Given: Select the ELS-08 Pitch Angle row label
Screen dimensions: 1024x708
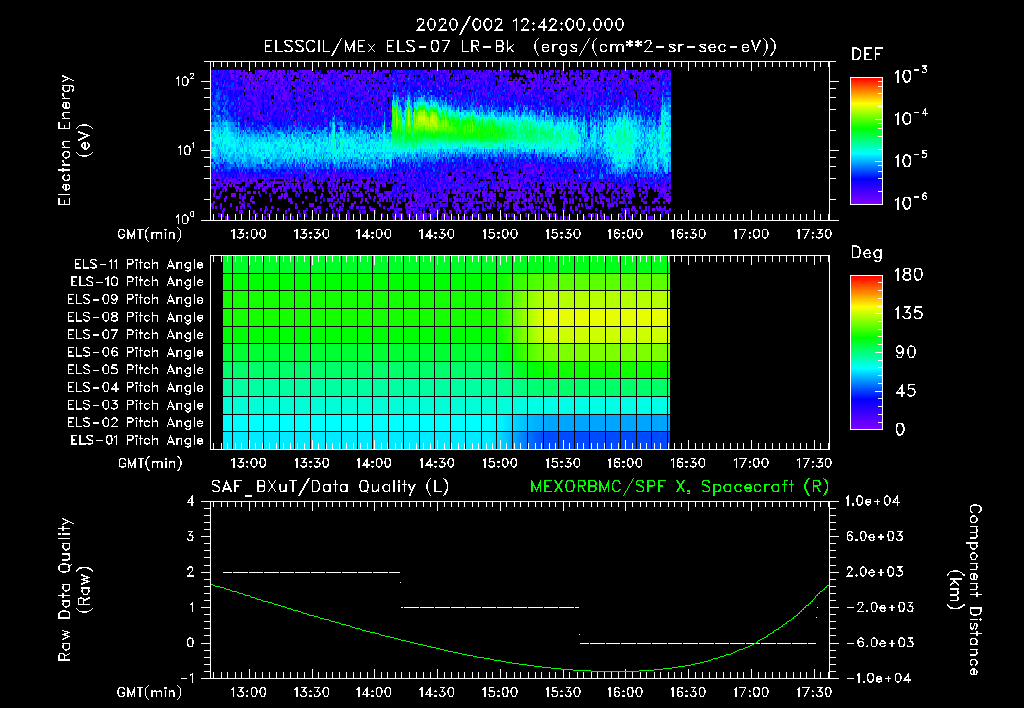Looking at the screenshot, I should pyautogui.click(x=136, y=317).
